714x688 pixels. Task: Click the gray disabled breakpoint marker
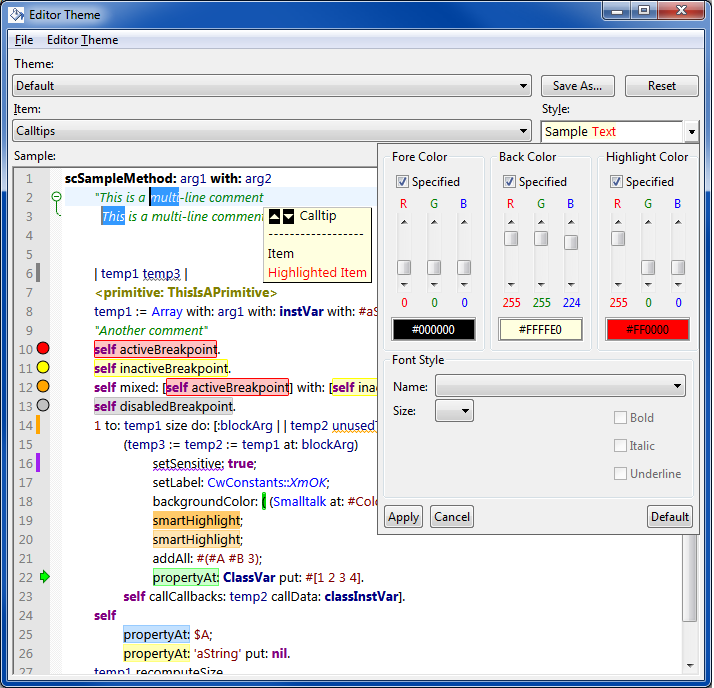click(43, 406)
